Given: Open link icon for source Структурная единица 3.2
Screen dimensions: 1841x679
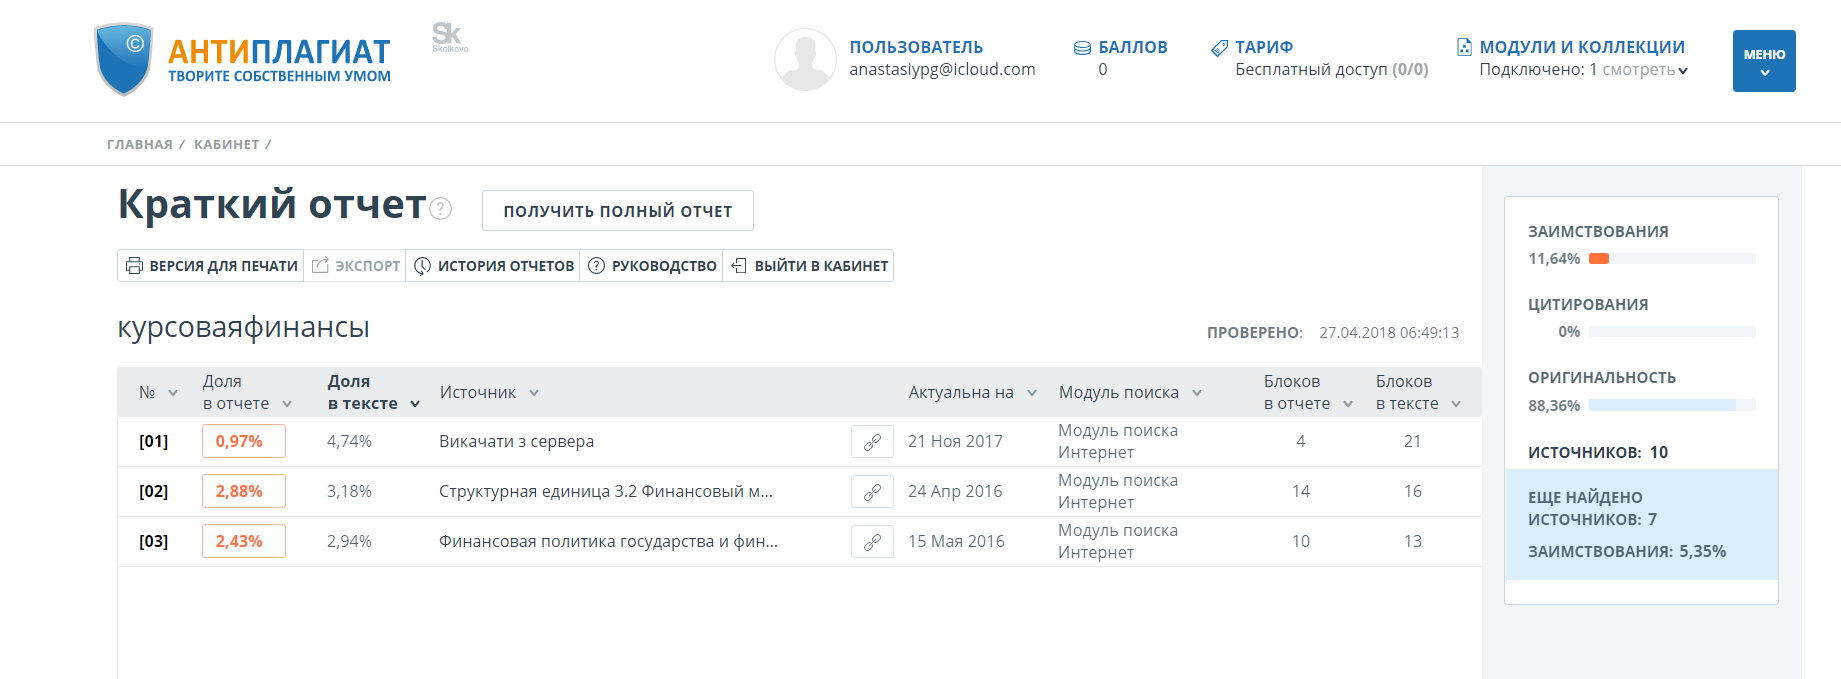Looking at the screenshot, I should click(872, 491).
